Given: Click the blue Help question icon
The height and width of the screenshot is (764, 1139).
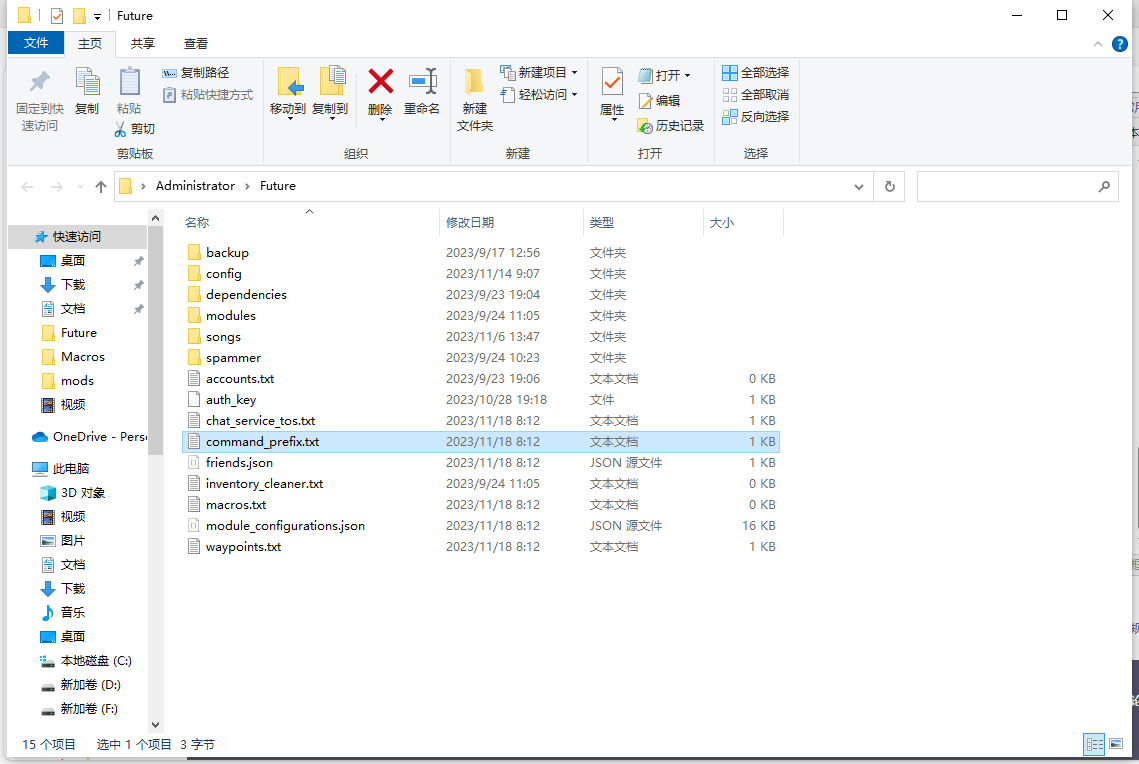Looking at the screenshot, I should 1120,44.
